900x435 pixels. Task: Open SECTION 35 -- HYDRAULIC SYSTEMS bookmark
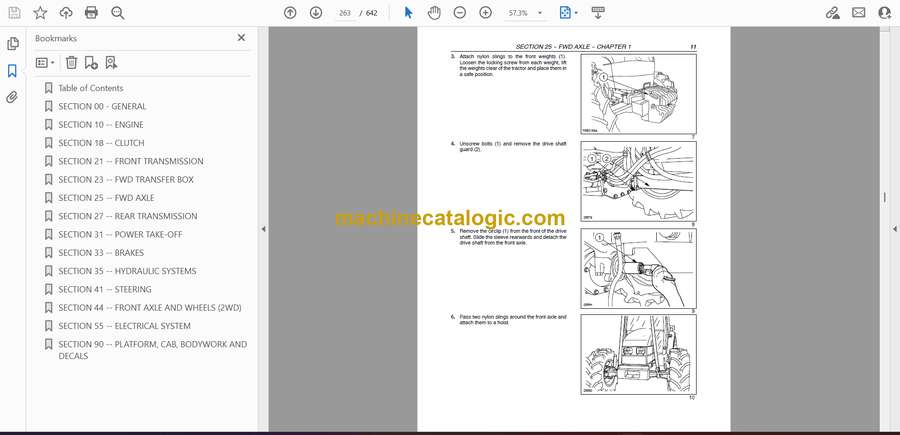point(127,271)
